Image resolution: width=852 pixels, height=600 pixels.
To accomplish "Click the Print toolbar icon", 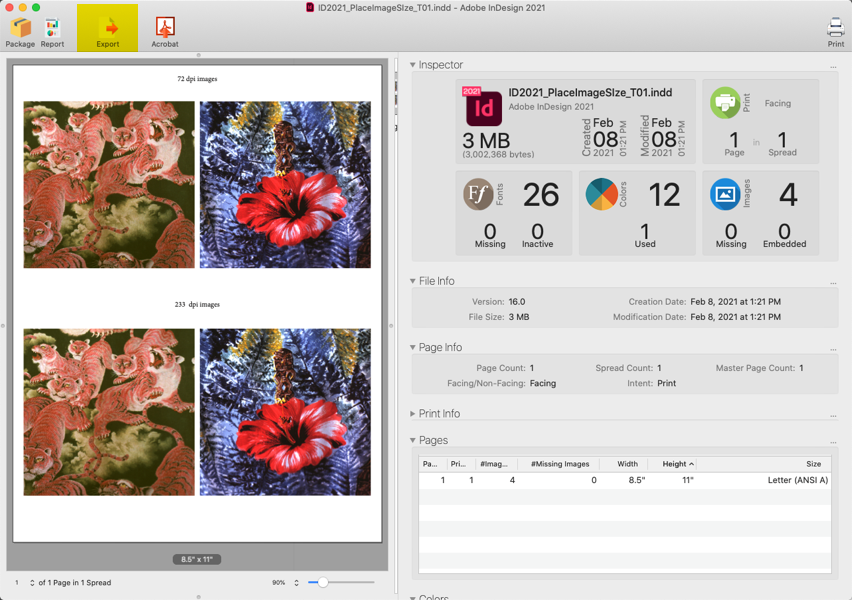I will click(x=835, y=28).
